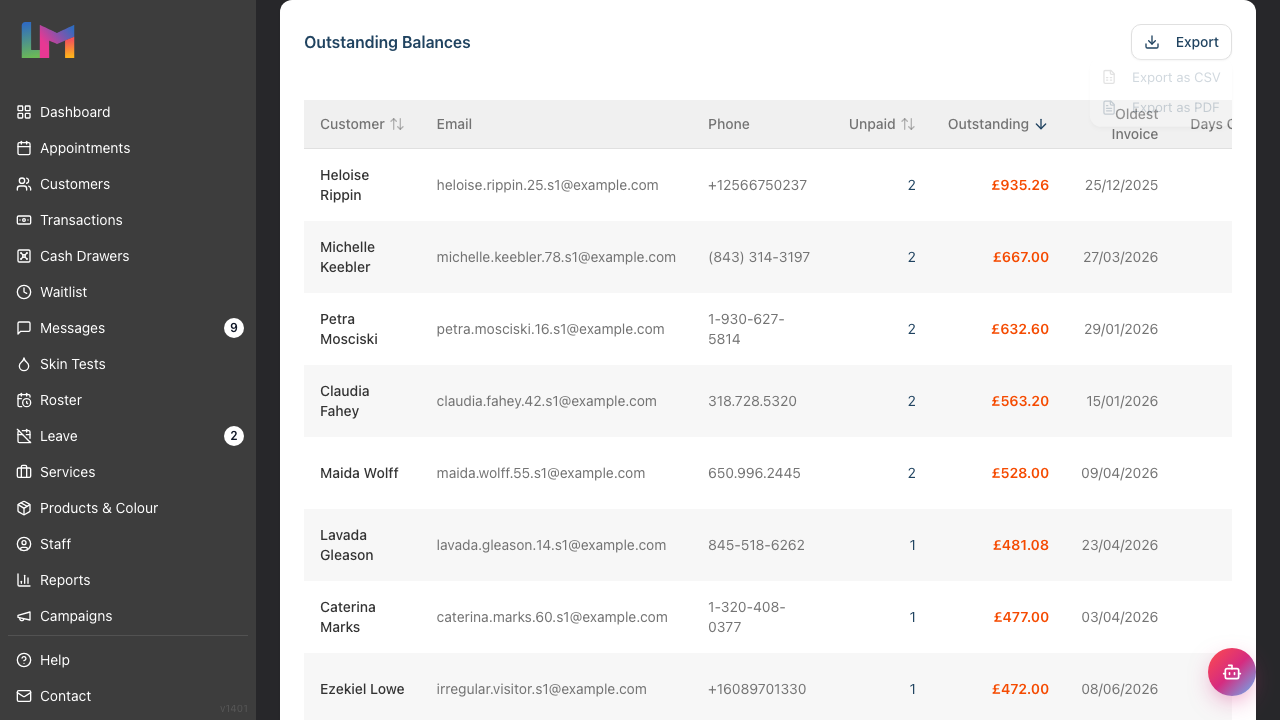This screenshot has width=1280, height=720.
Task: Click the Appointments calendar icon
Action: point(24,148)
